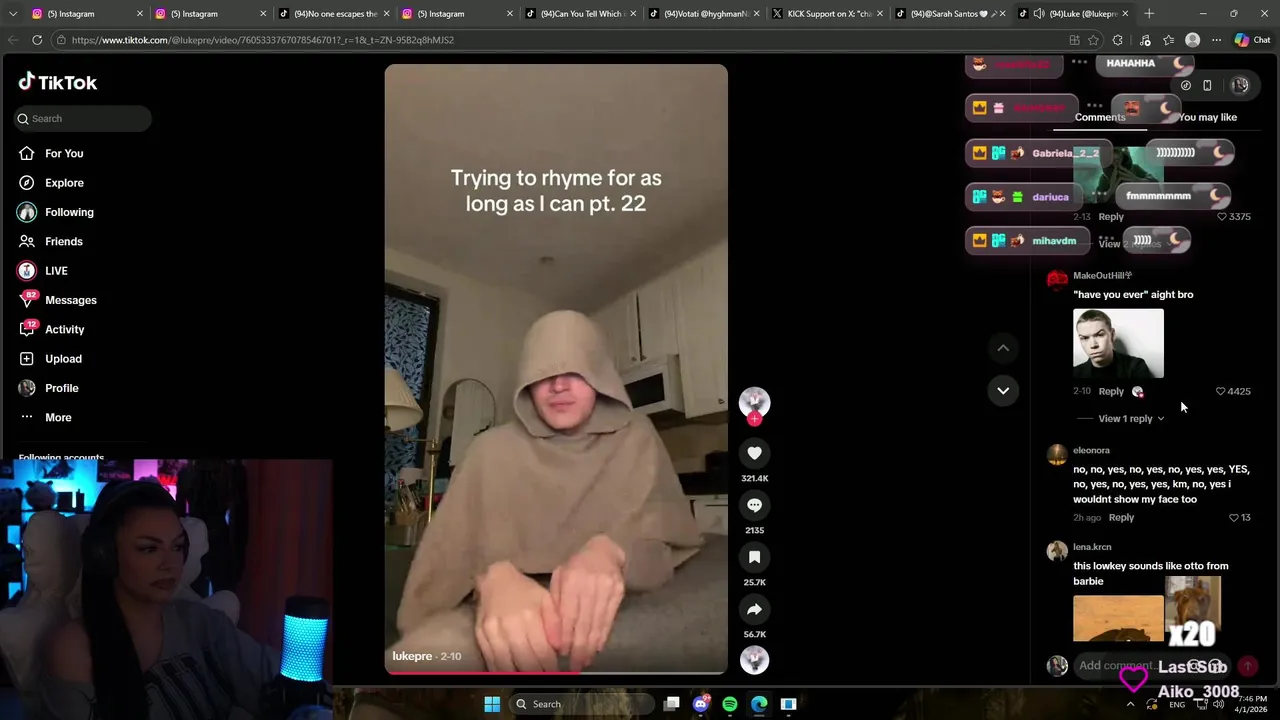Click the TikTok logo
This screenshot has width=1280, height=720.
[57, 82]
